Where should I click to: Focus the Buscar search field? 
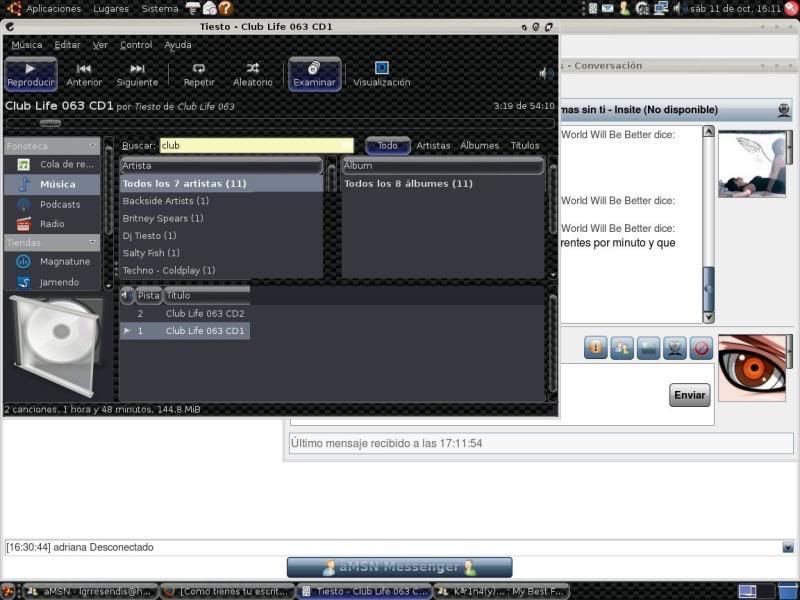click(257, 145)
